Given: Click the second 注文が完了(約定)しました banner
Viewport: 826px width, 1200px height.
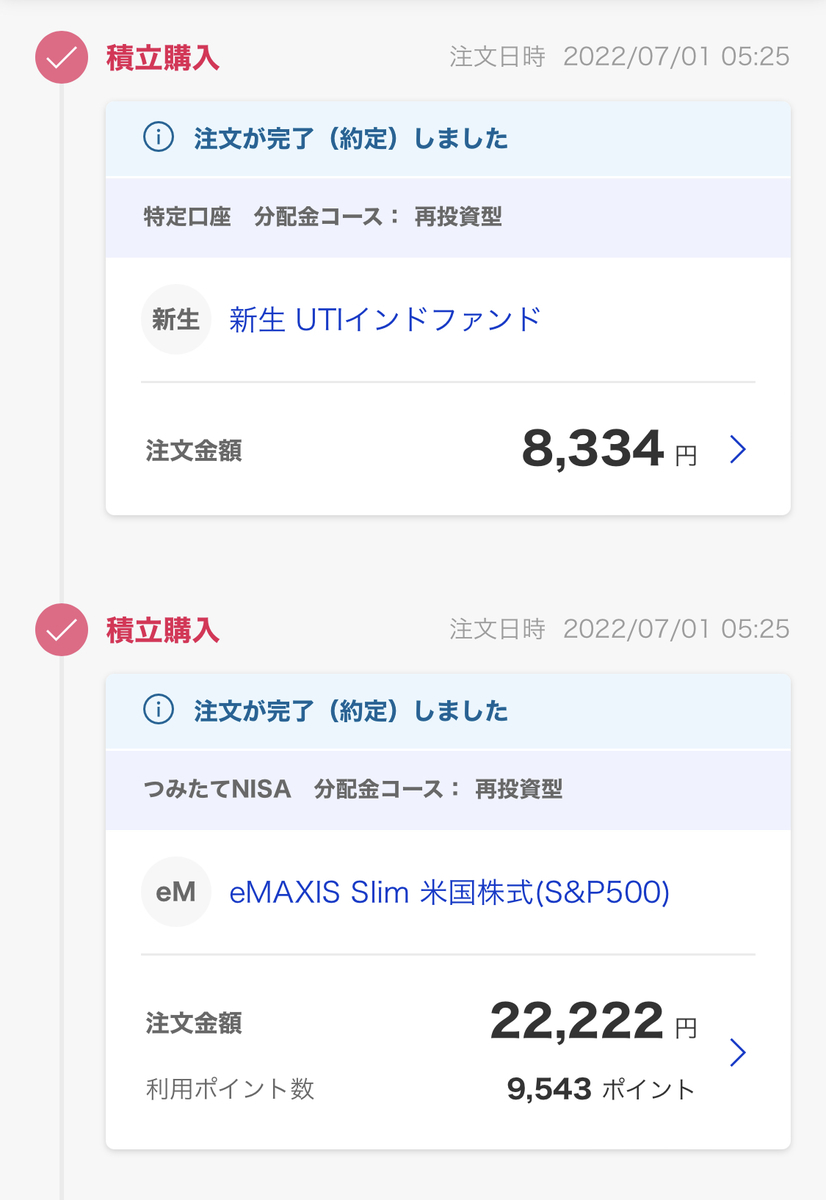Looking at the screenshot, I should pos(448,712).
